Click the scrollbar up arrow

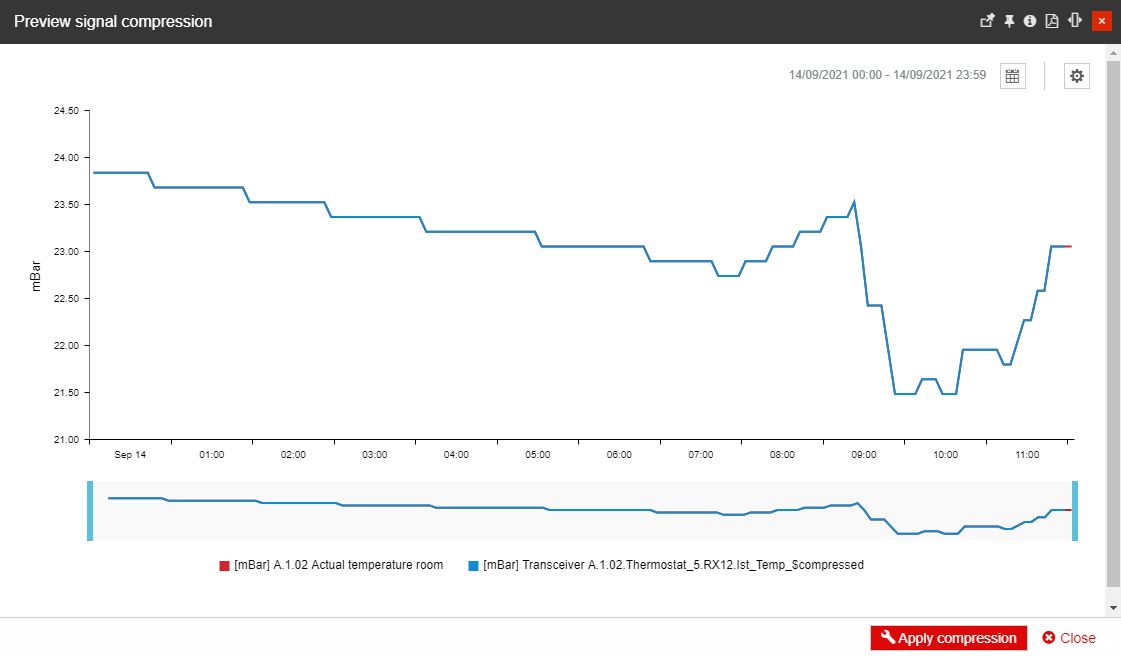click(1113, 51)
